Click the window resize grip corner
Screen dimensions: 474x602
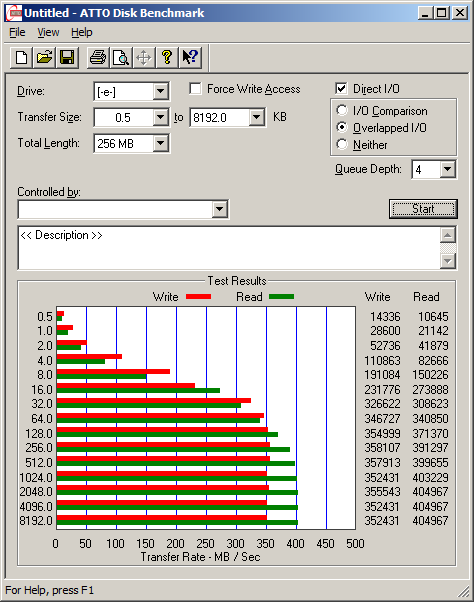click(x=464, y=592)
